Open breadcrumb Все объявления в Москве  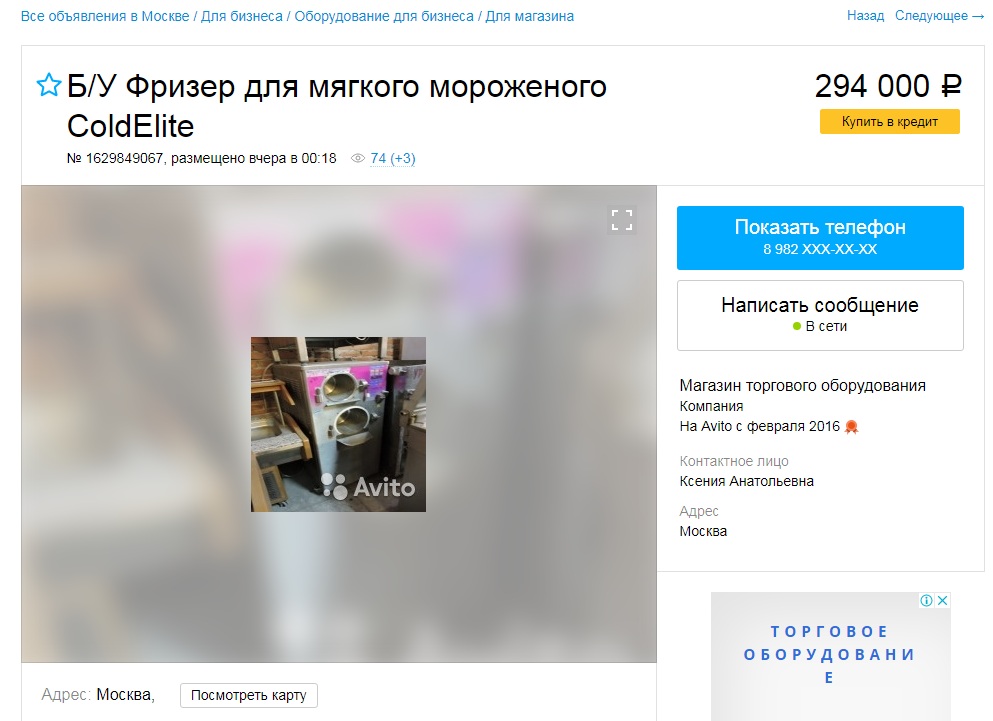(x=105, y=16)
